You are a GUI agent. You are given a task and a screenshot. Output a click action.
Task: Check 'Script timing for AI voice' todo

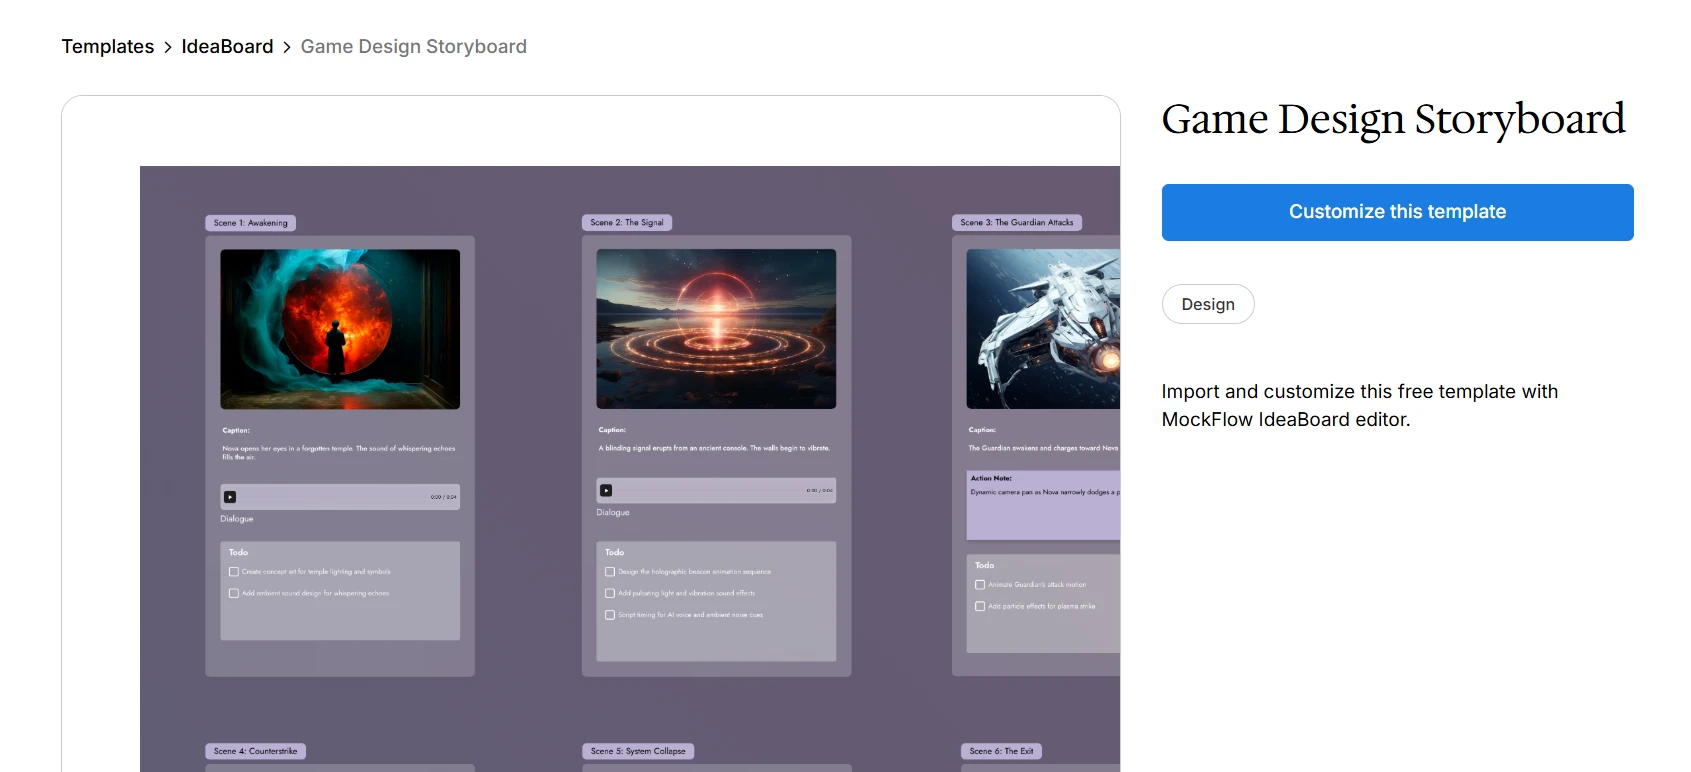pos(610,615)
